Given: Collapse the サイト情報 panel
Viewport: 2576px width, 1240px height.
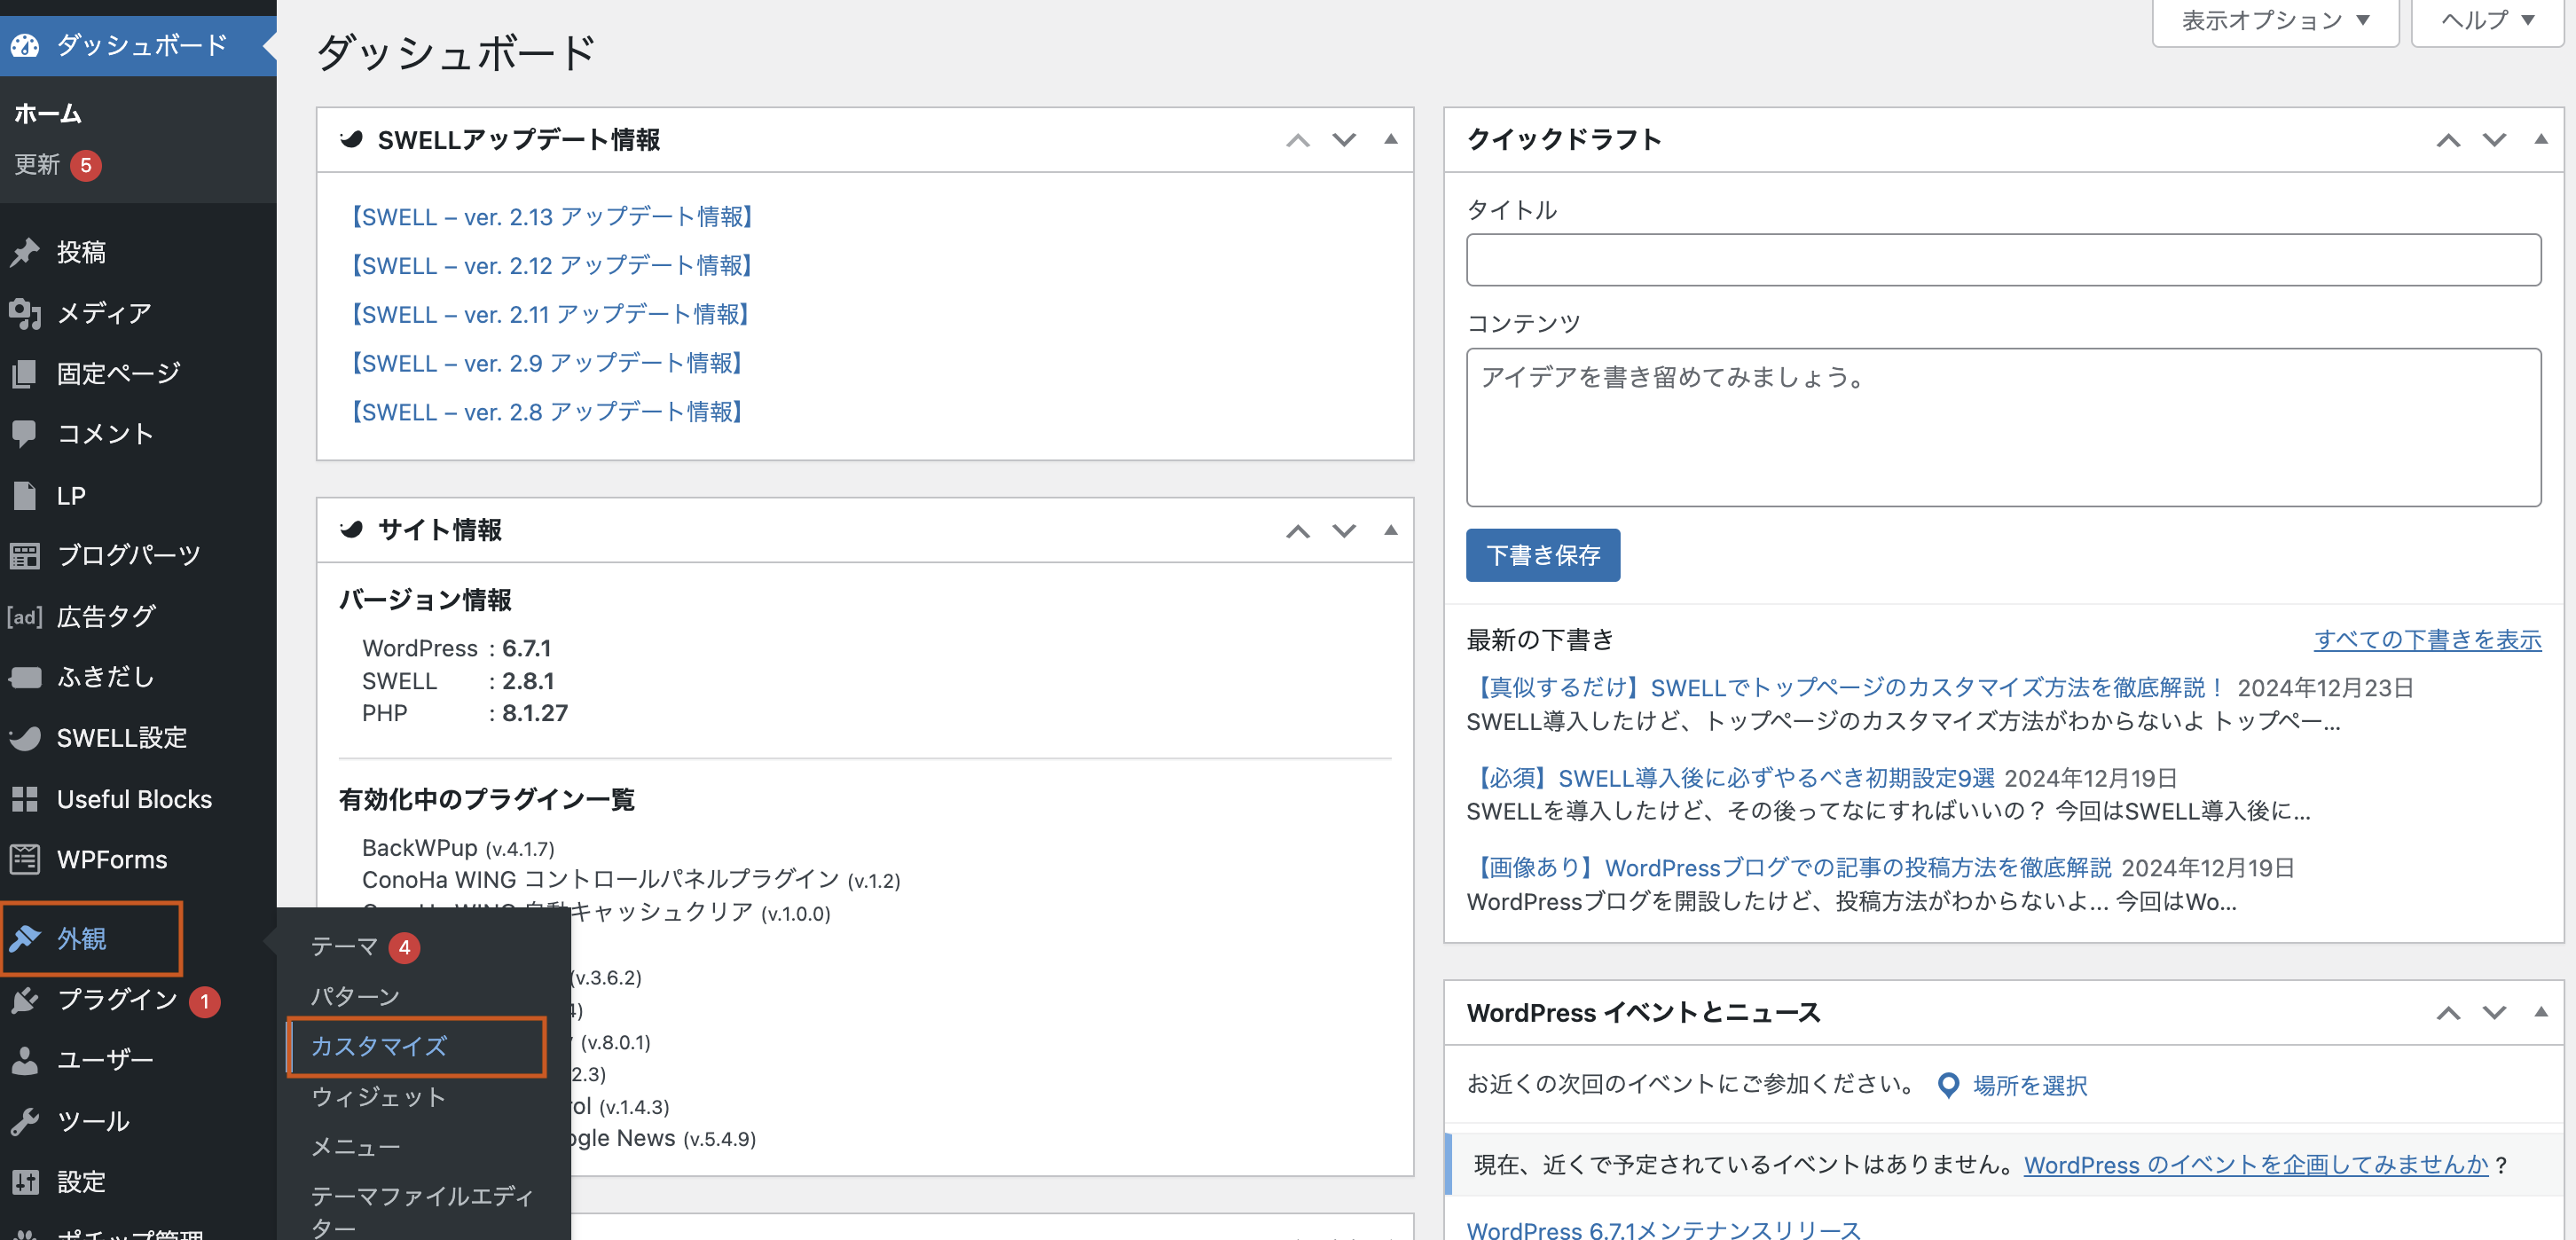Looking at the screenshot, I should click(1390, 530).
